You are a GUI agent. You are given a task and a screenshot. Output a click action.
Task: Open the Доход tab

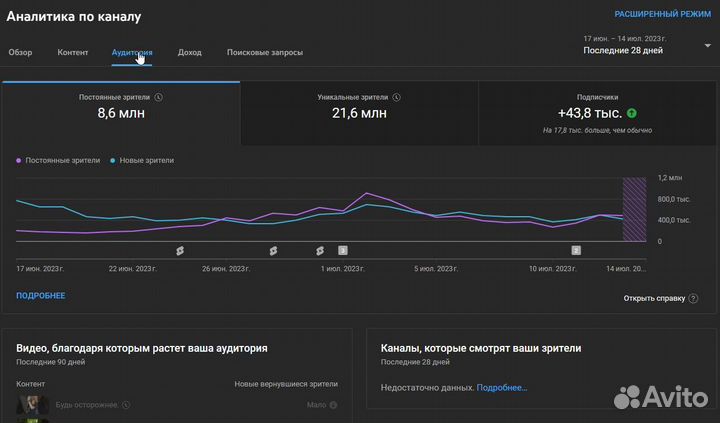pos(190,52)
